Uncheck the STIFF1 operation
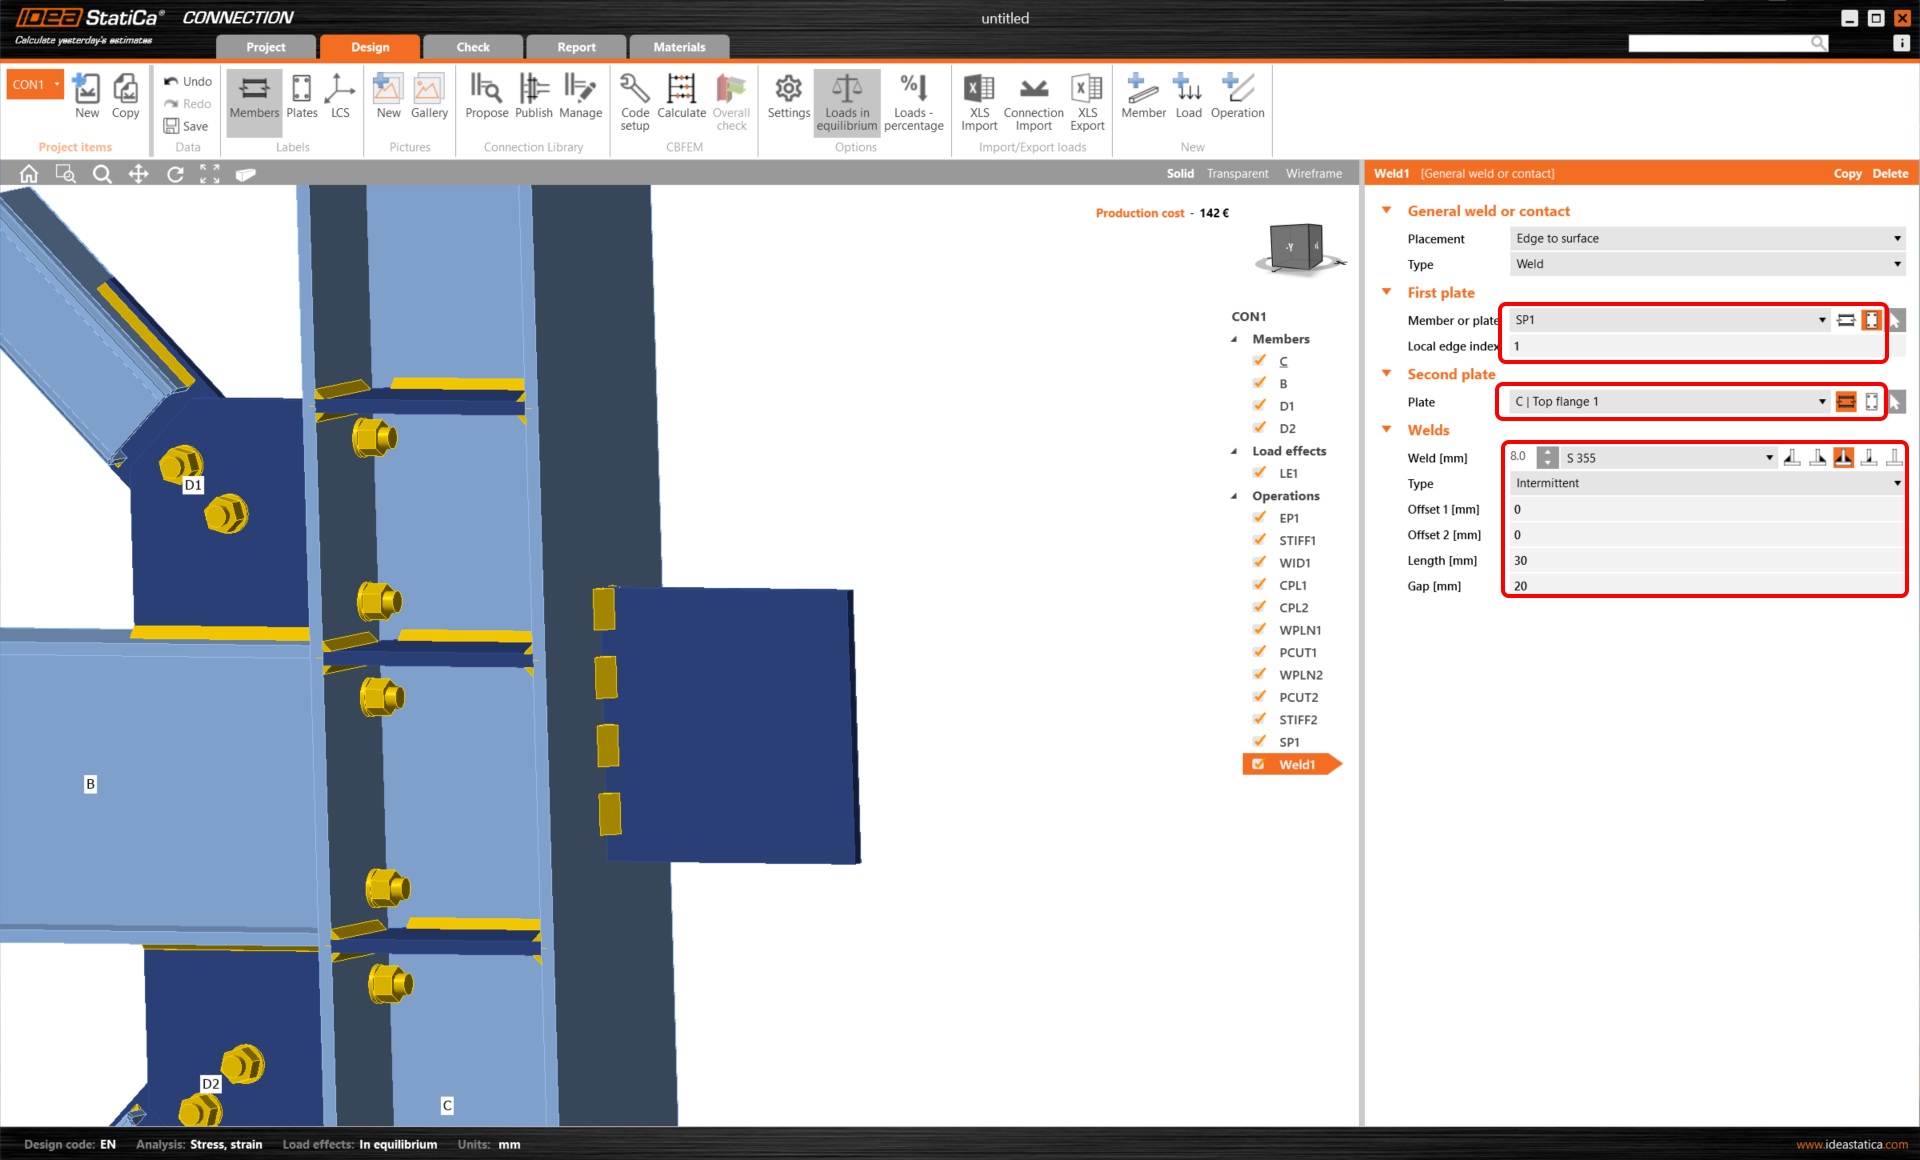 point(1259,540)
